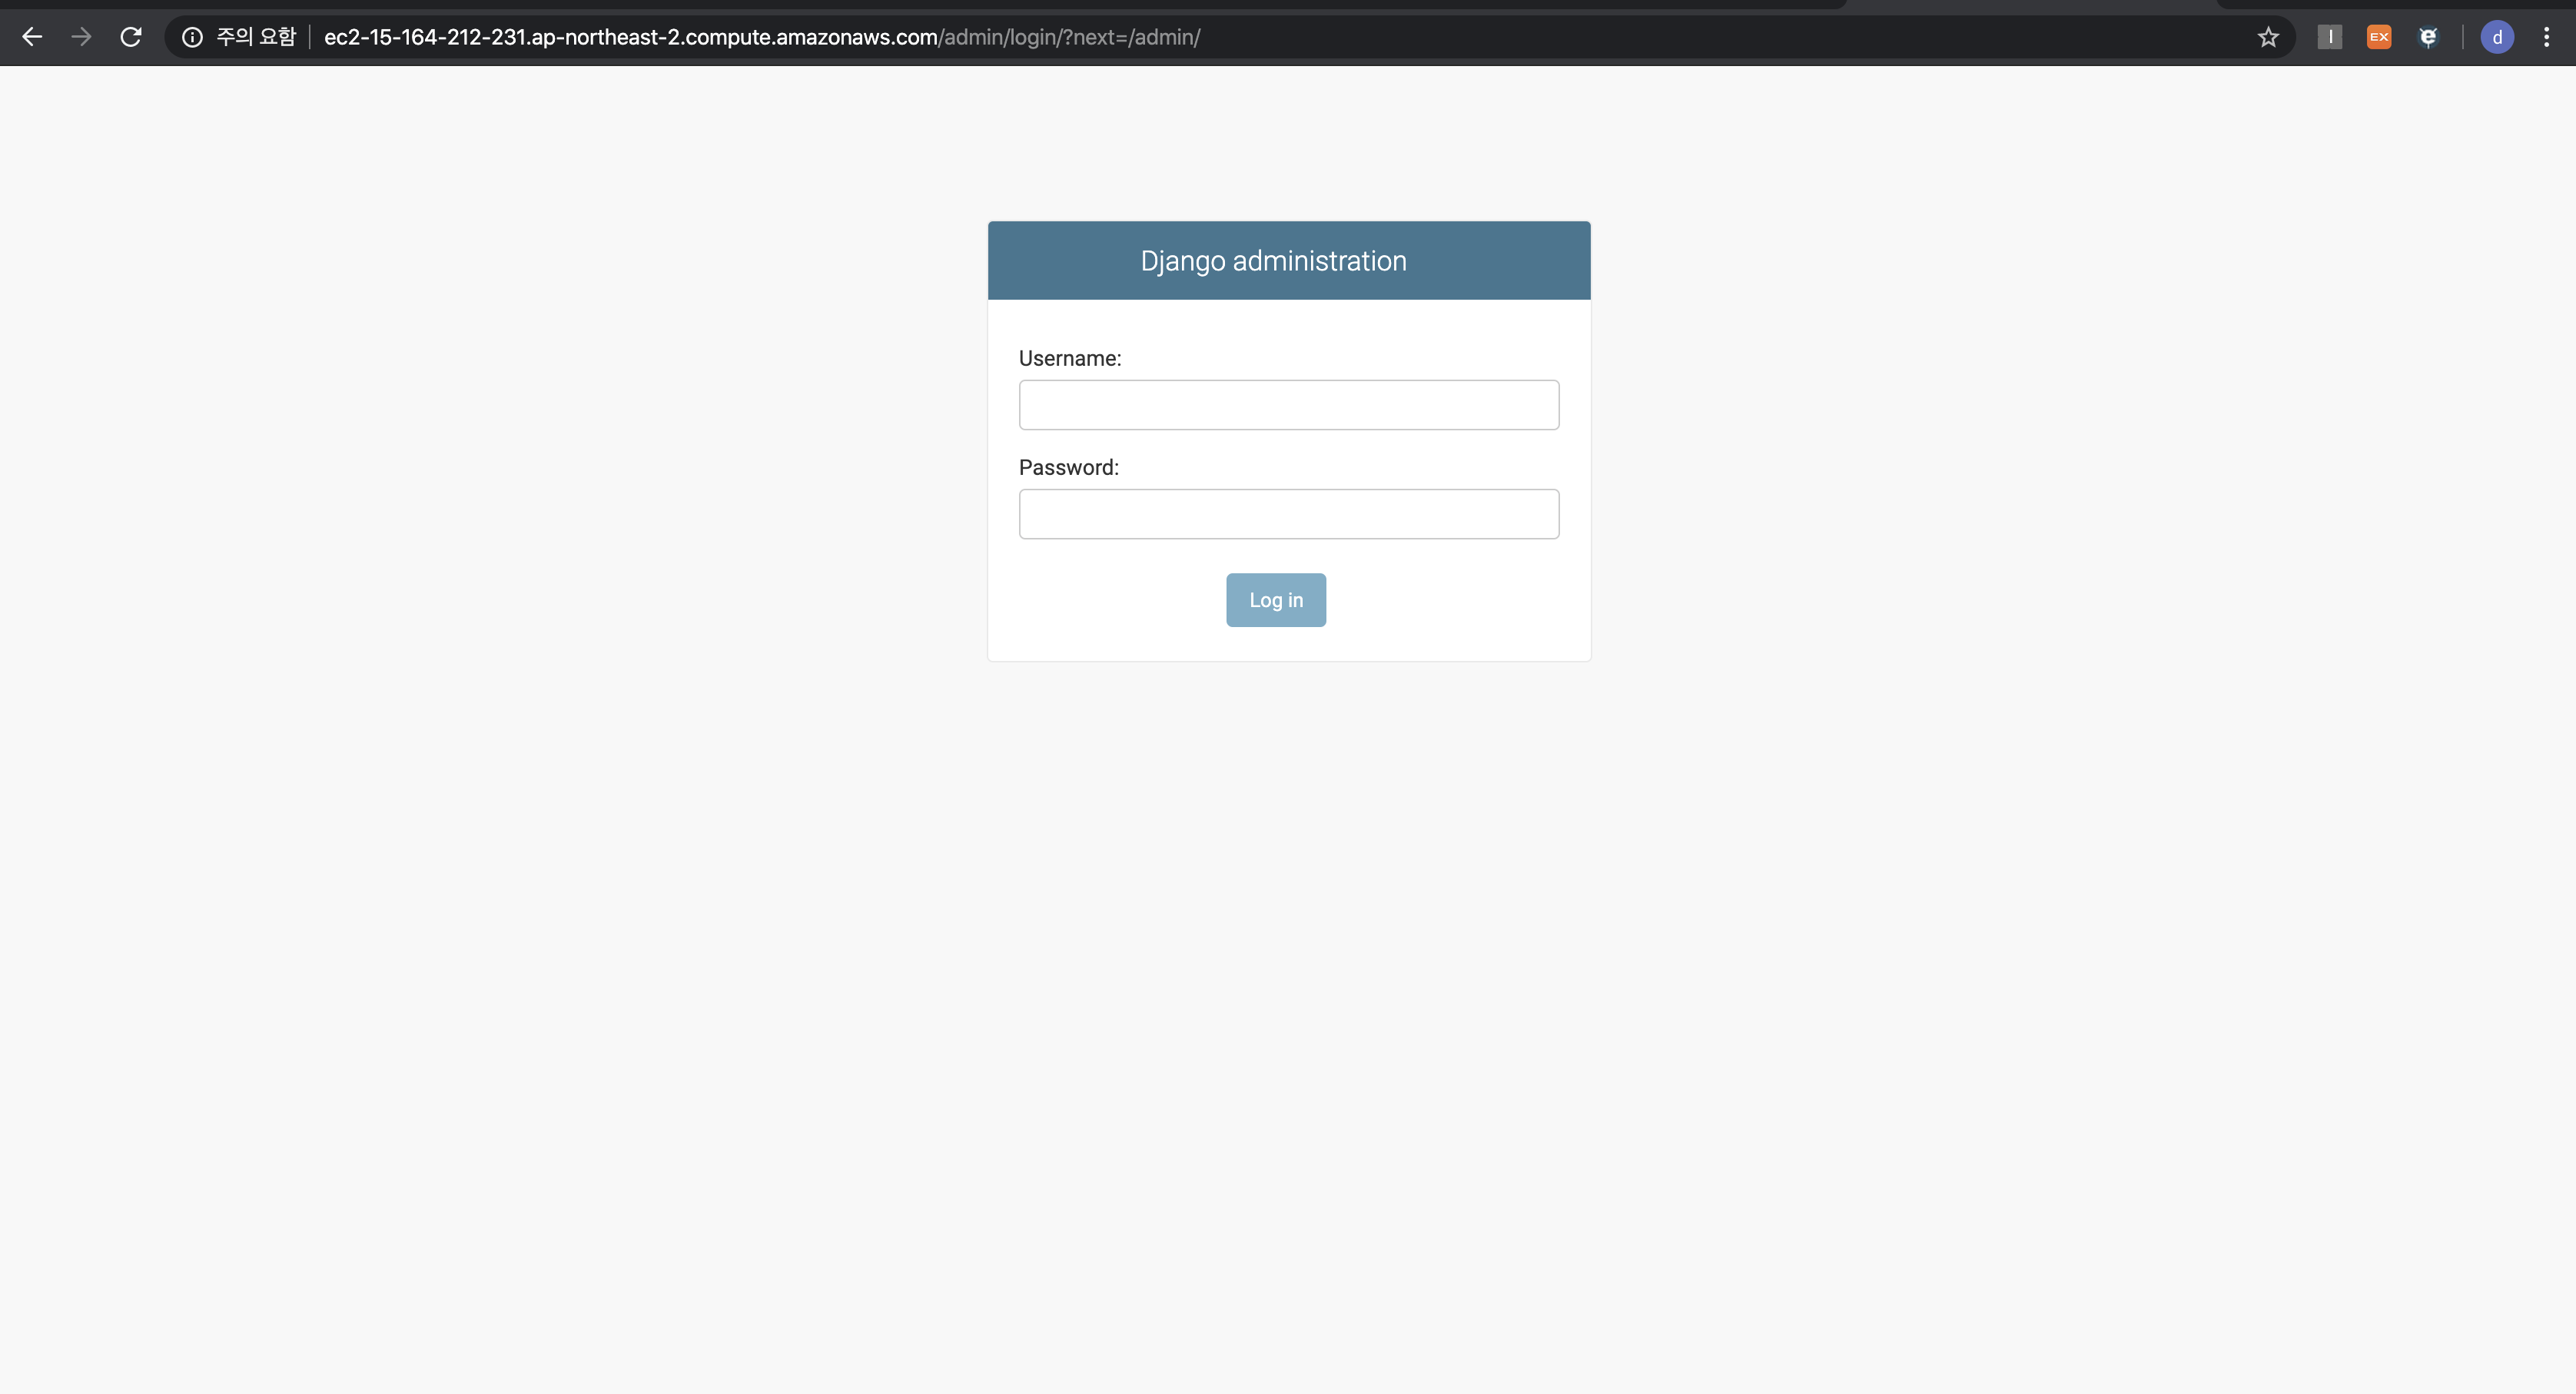Click the "주의 요함" security warning text
The image size is (2576, 1394).
[256, 37]
